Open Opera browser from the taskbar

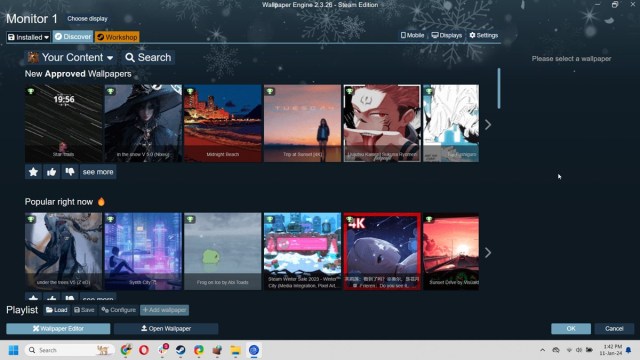pyautogui.click(x=144, y=350)
